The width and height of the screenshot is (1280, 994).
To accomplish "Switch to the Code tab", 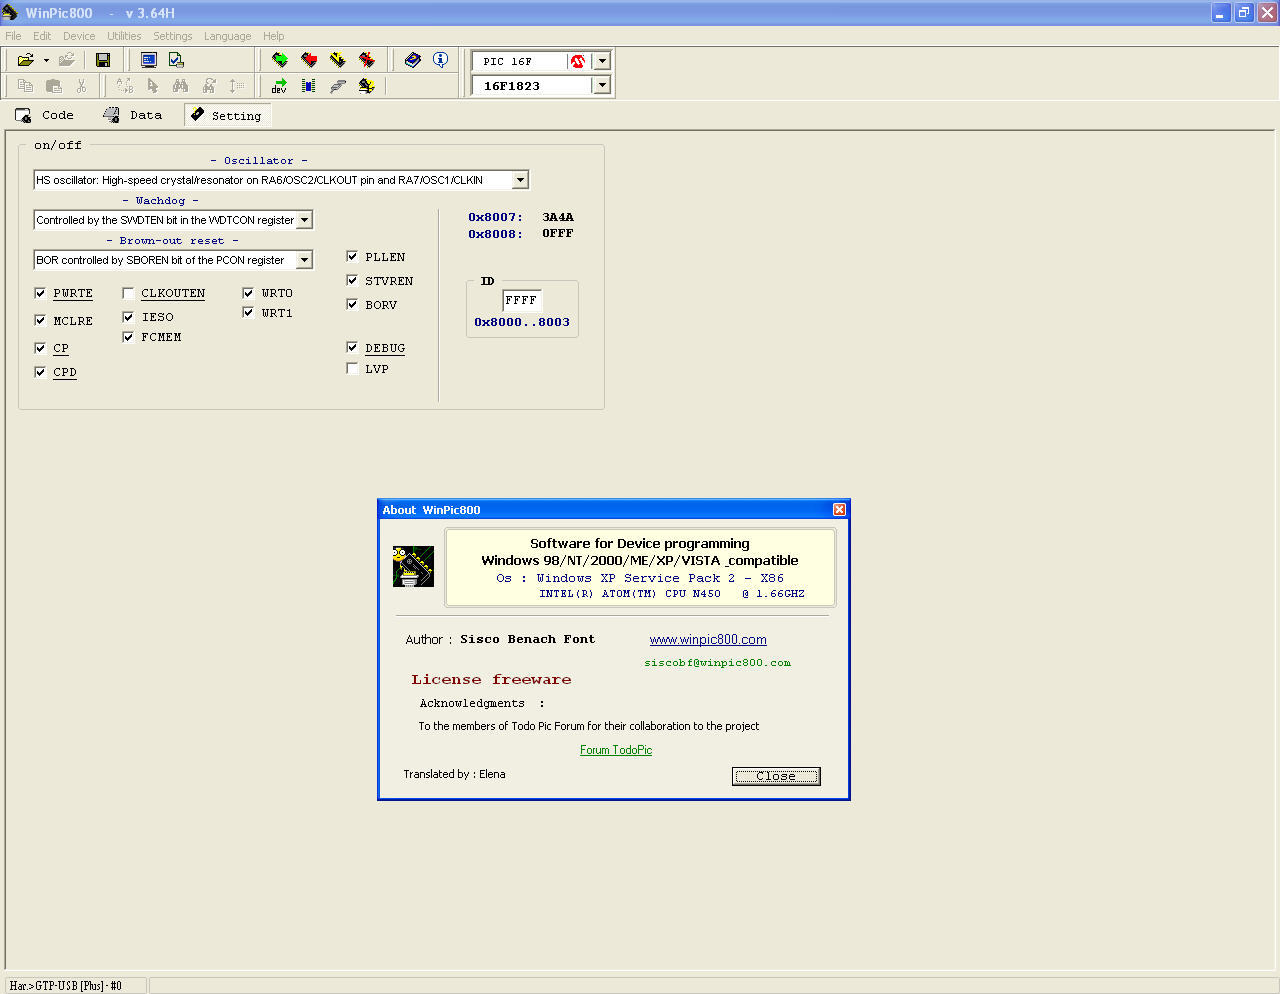I will [x=45, y=115].
